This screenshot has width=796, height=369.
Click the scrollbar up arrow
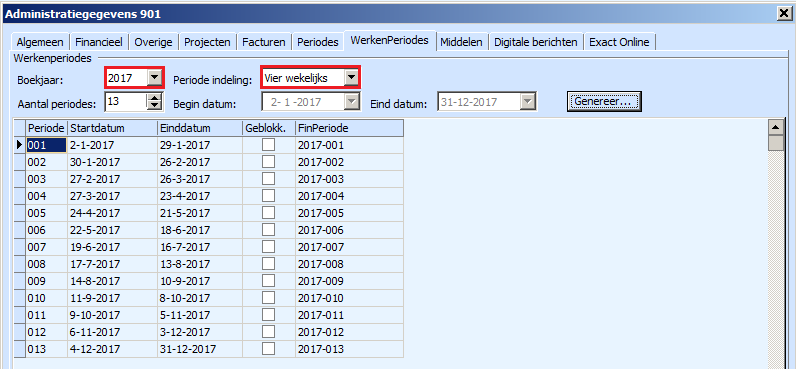point(777,127)
